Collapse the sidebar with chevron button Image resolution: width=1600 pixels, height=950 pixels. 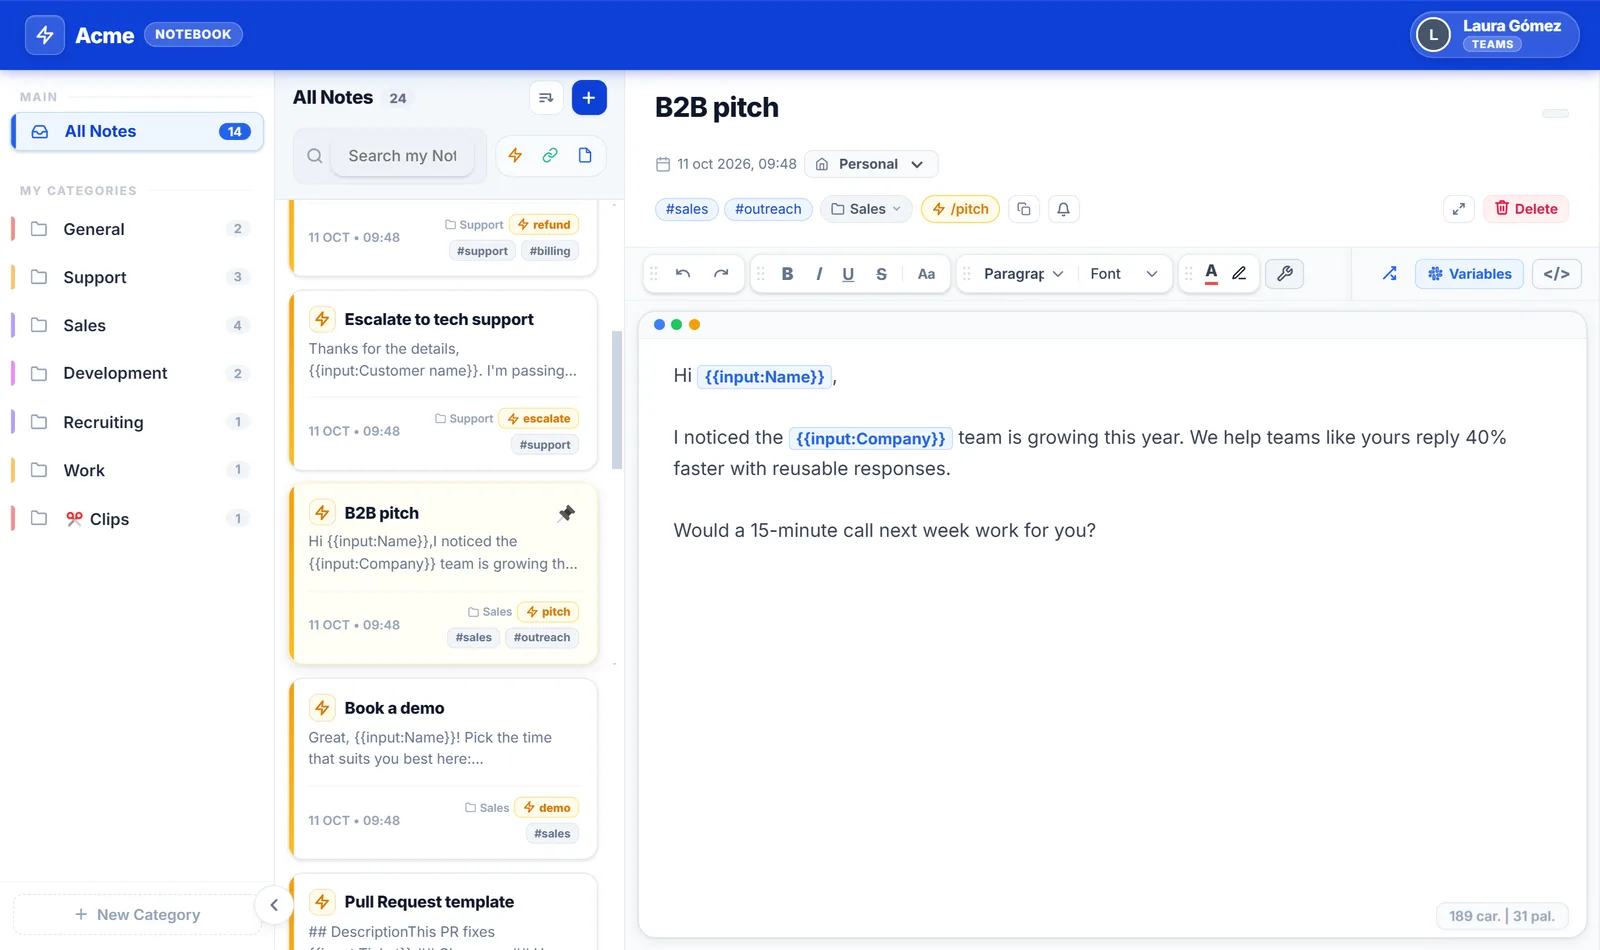[x=274, y=905]
